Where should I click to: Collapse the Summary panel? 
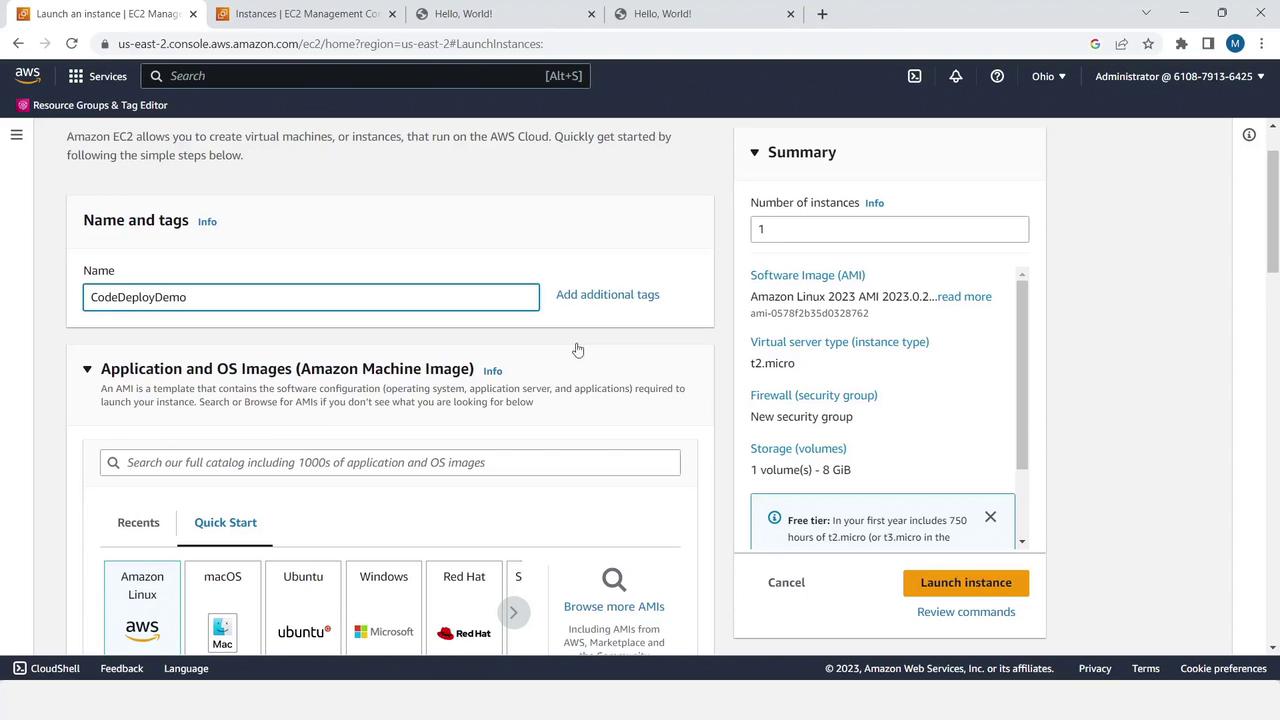pyautogui.click(x=755, y=153)
